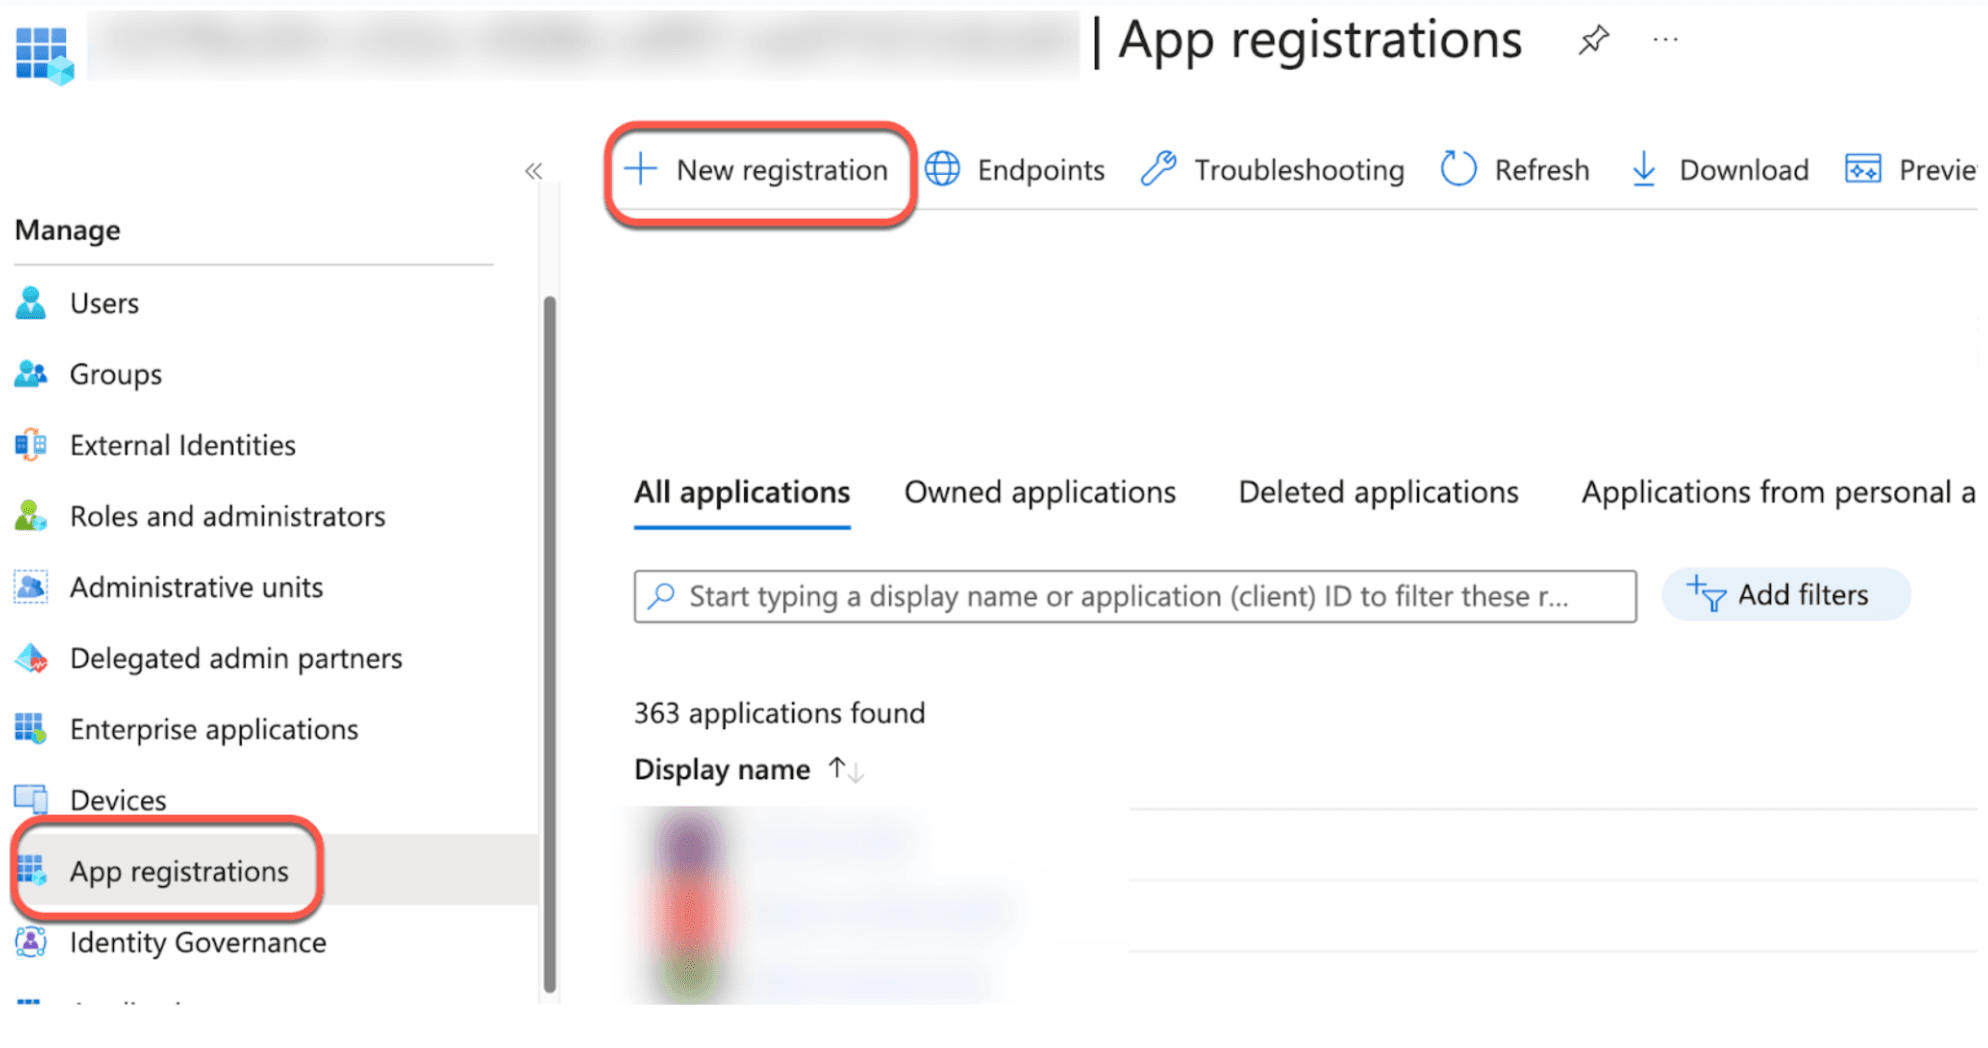
Task: Switch to All applications tab
Action: (742, 493)
